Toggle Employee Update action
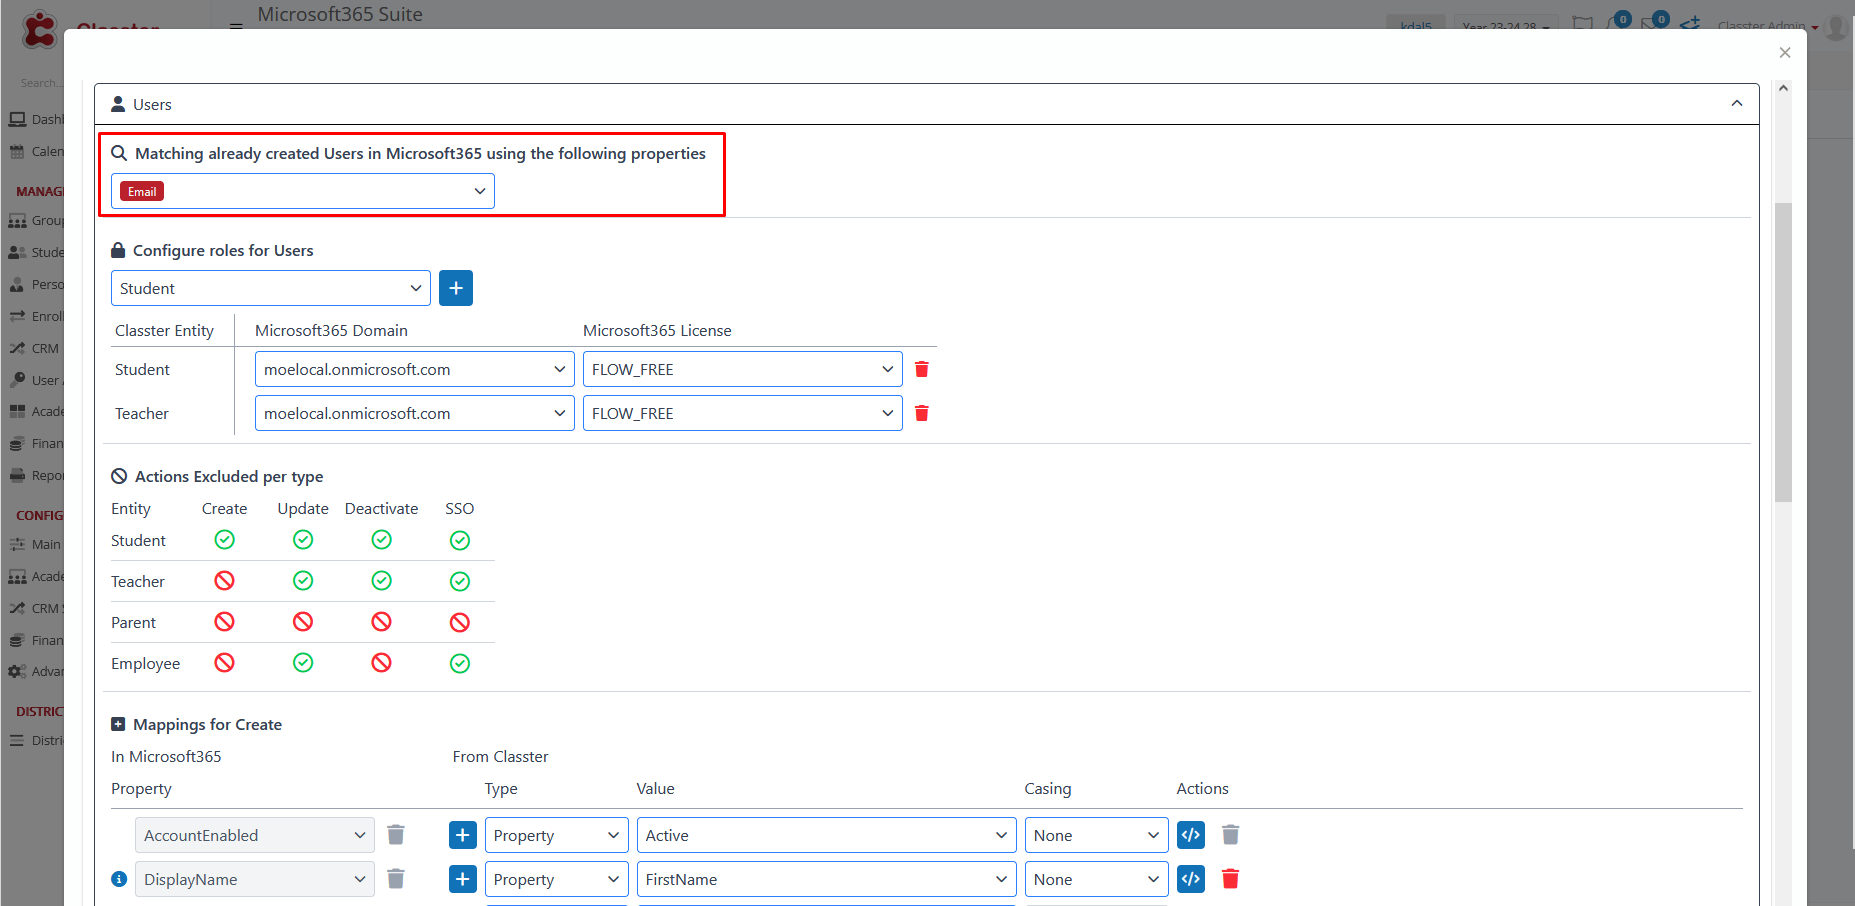 (x=303, y=663)
